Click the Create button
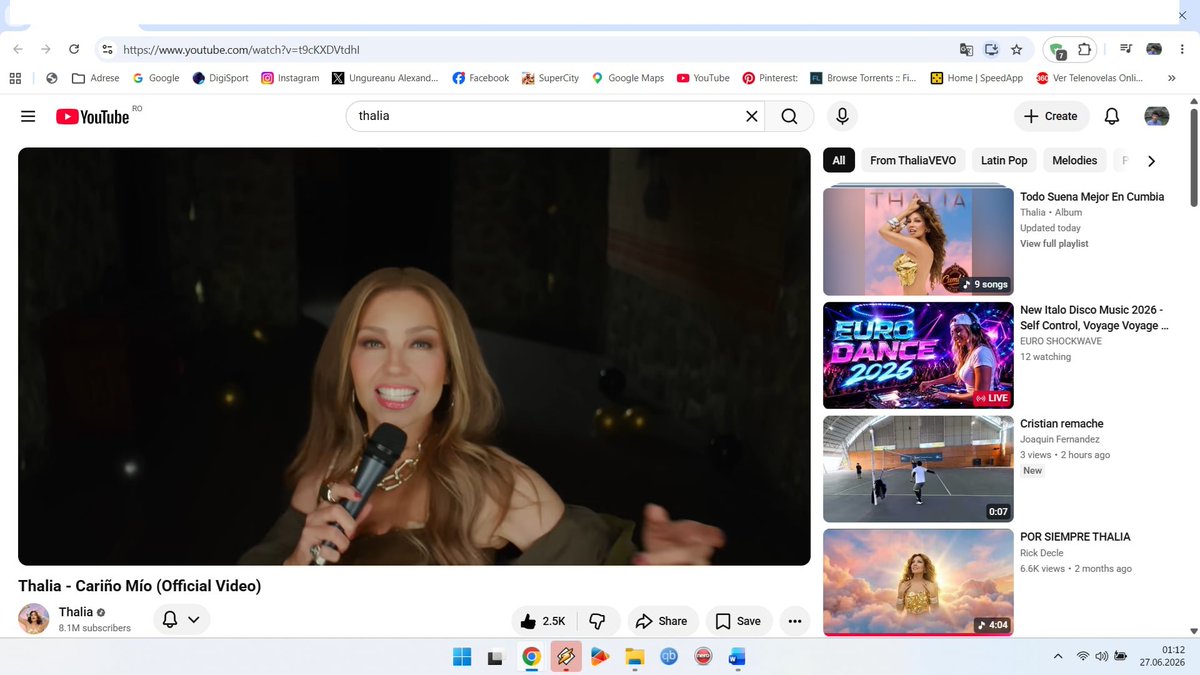This screenshot has height=675, width=1200. coord(1051,116)
